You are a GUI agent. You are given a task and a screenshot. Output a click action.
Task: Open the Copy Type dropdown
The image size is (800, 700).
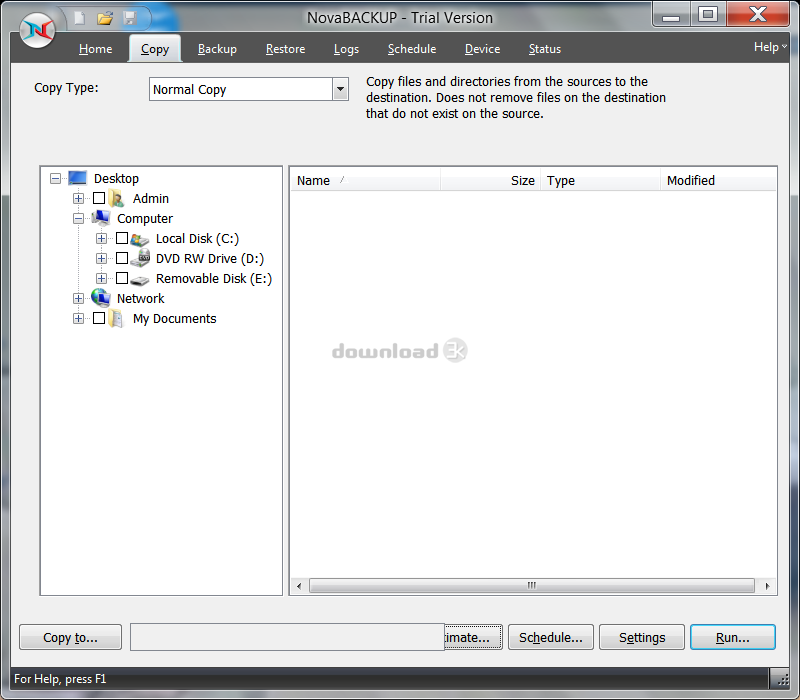340,89
